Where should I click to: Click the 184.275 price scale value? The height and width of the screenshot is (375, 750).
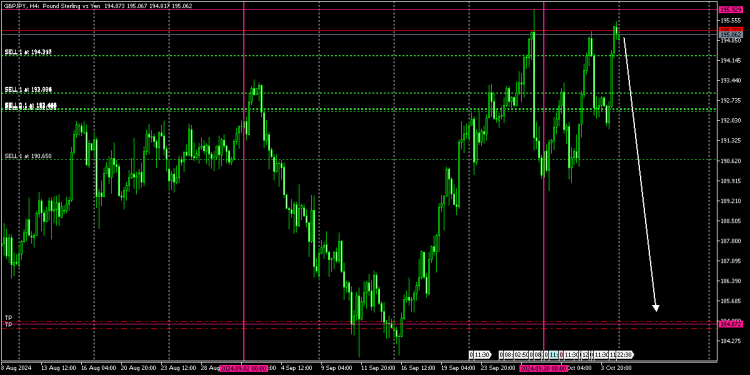point(730,341)
